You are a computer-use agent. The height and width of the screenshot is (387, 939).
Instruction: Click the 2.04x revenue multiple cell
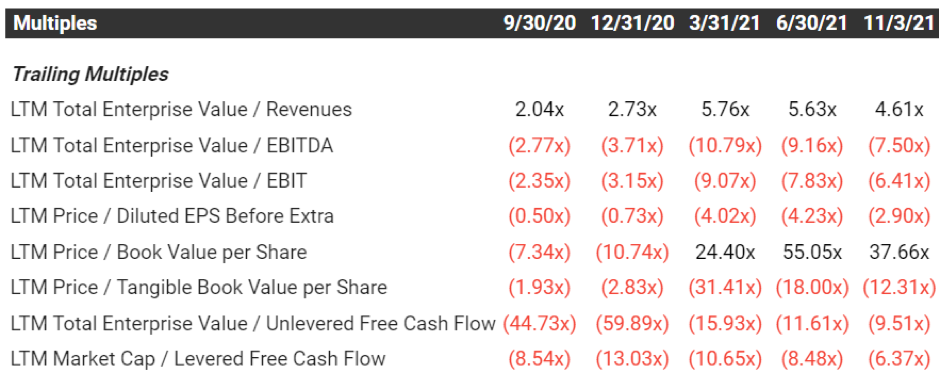click(x=540, y=110)
